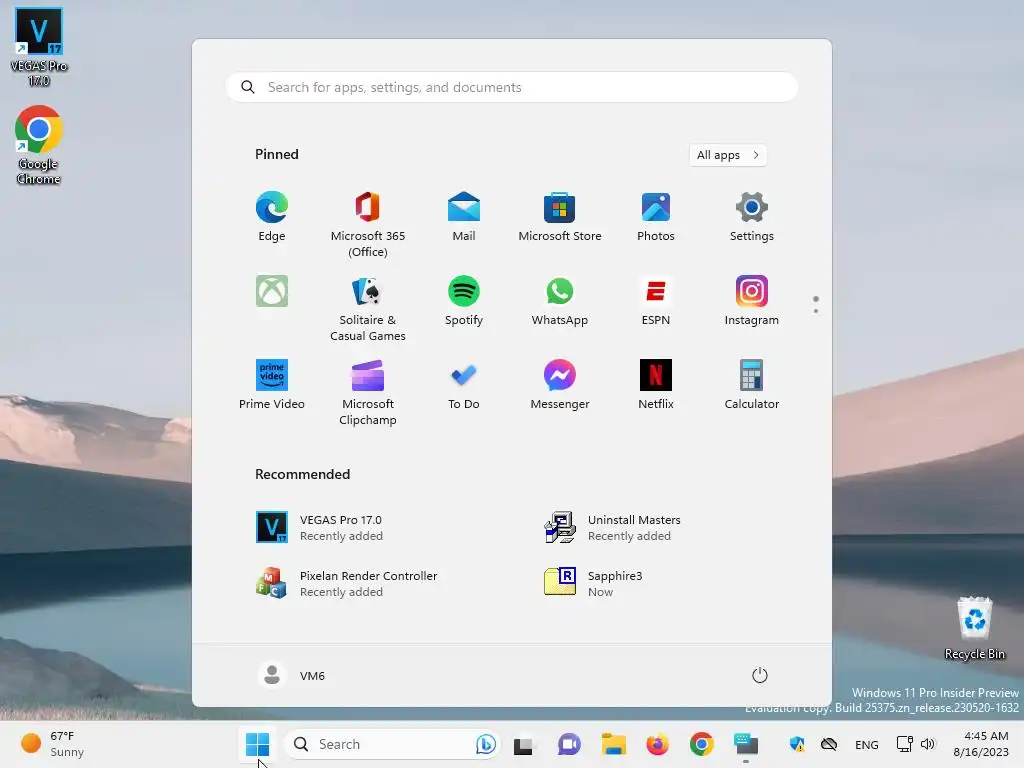Launch the Photos app
This screenshot has width=1024, height=768.
[x=656, y=217]
